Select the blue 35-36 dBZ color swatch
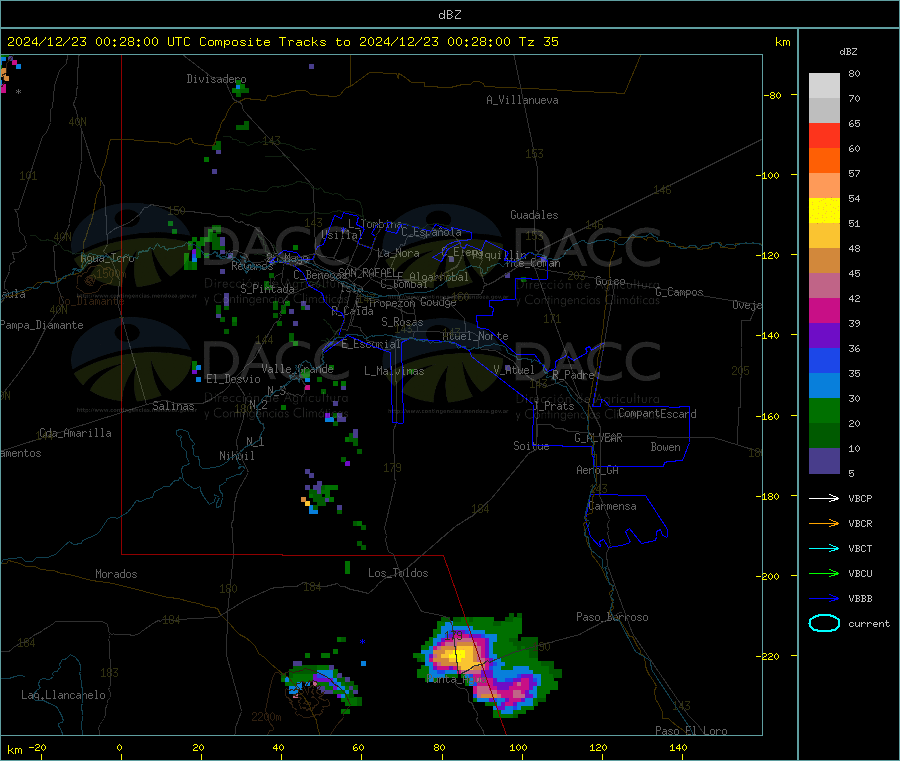This screenshot has width=900, height=761. coord(824,360)
